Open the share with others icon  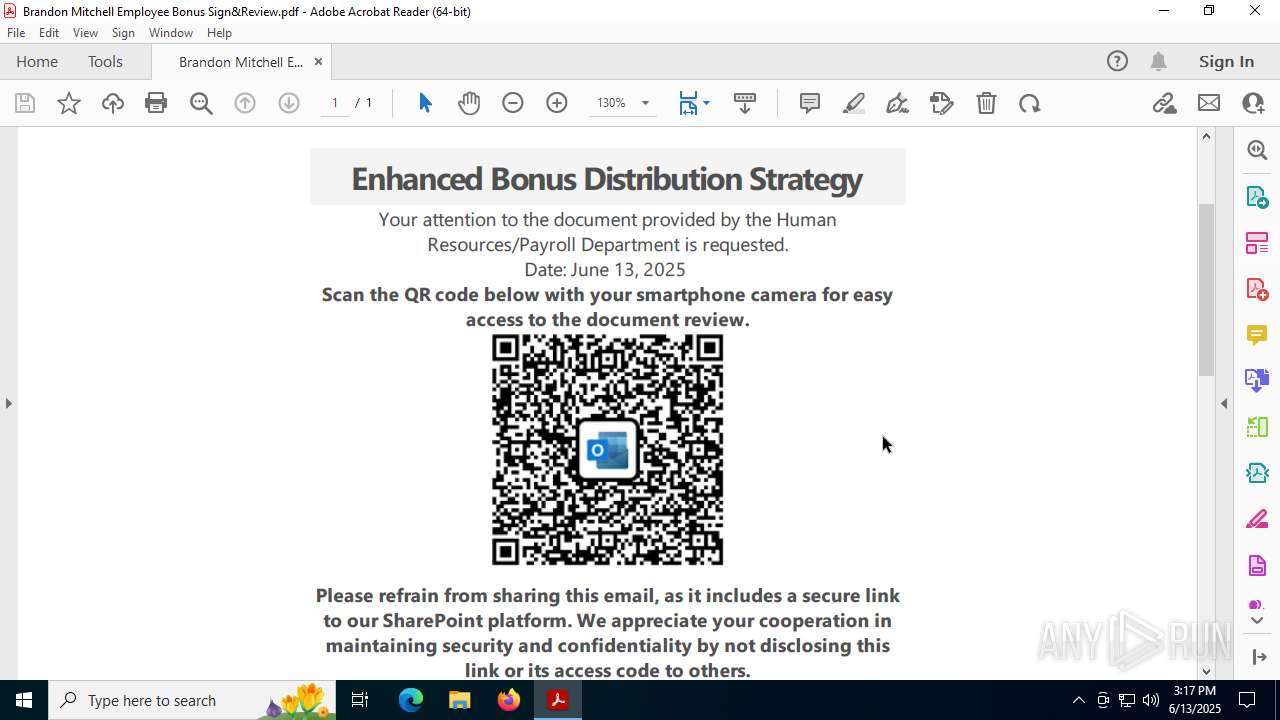1253,103
